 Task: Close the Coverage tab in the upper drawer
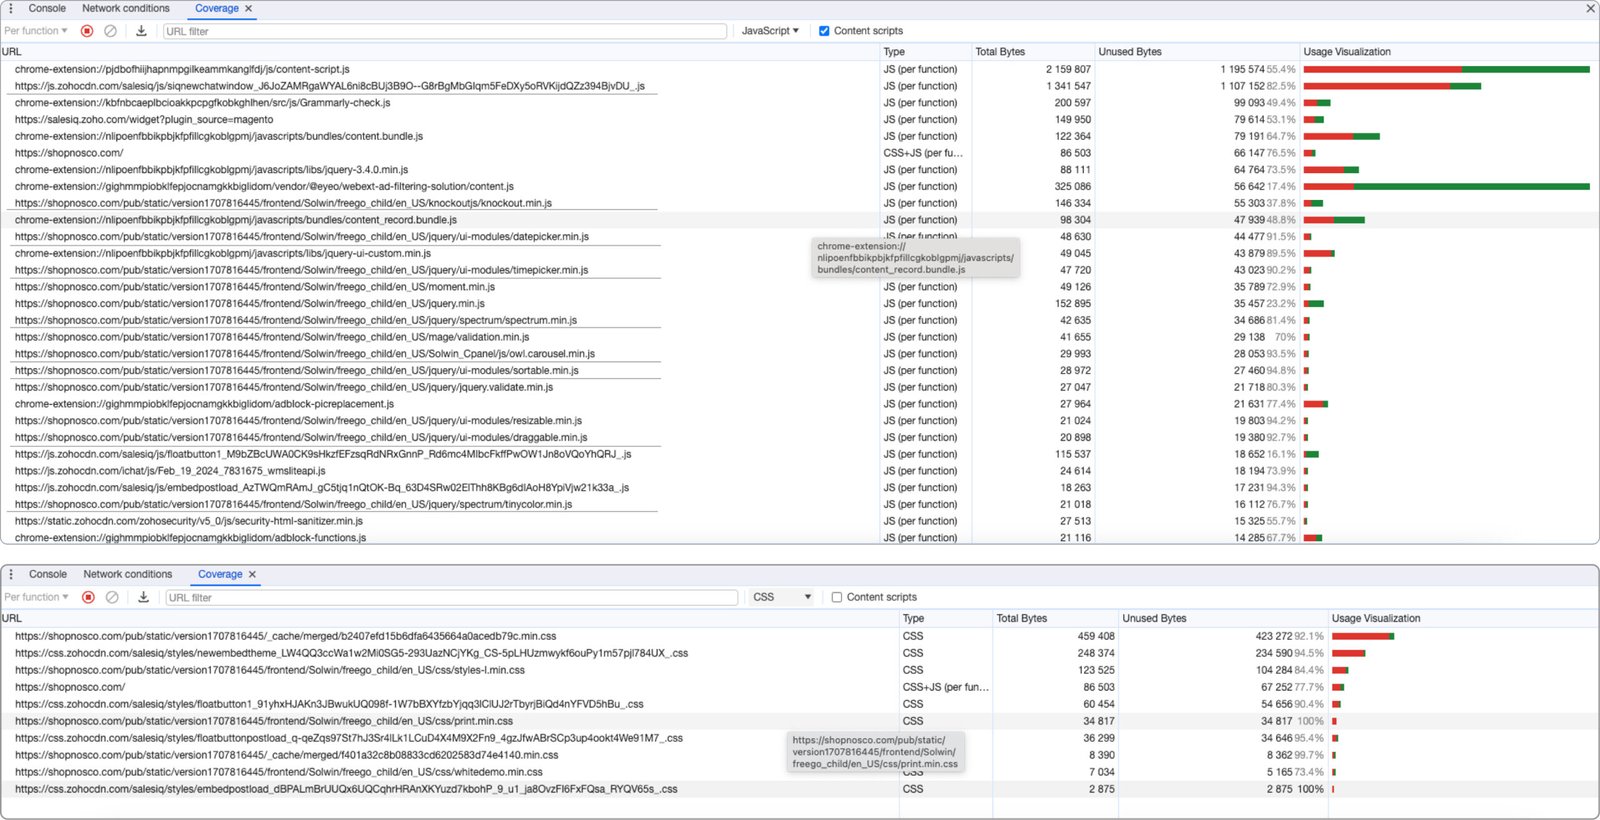click(249, 8)
